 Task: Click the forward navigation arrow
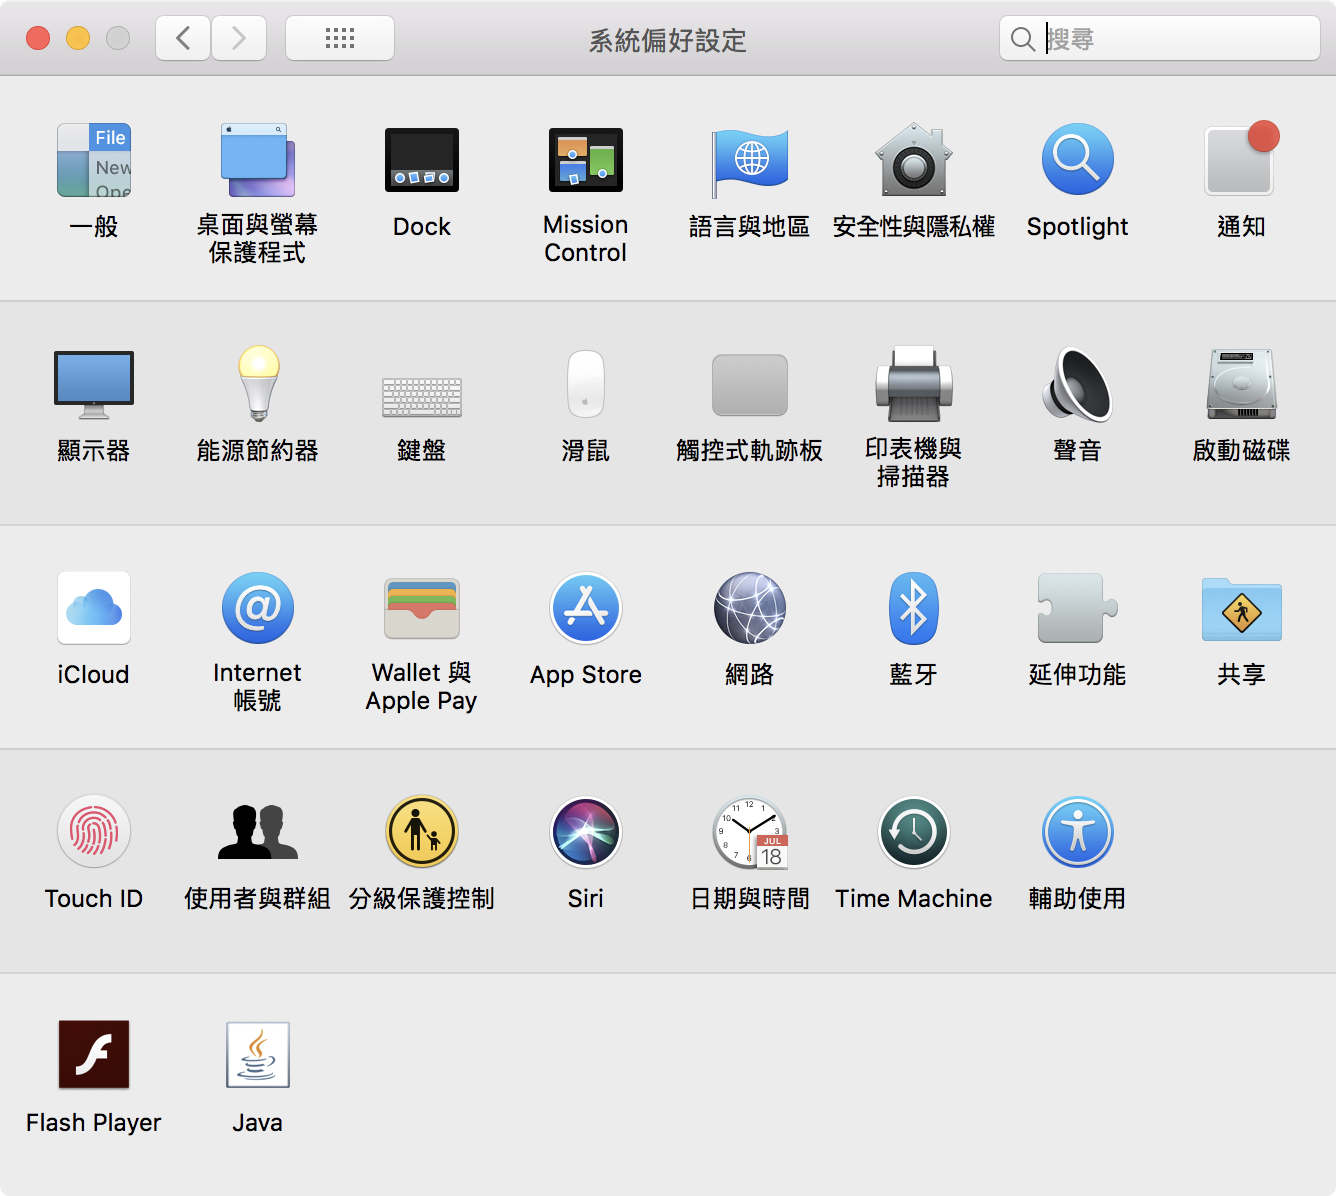[x=239, y=39]
